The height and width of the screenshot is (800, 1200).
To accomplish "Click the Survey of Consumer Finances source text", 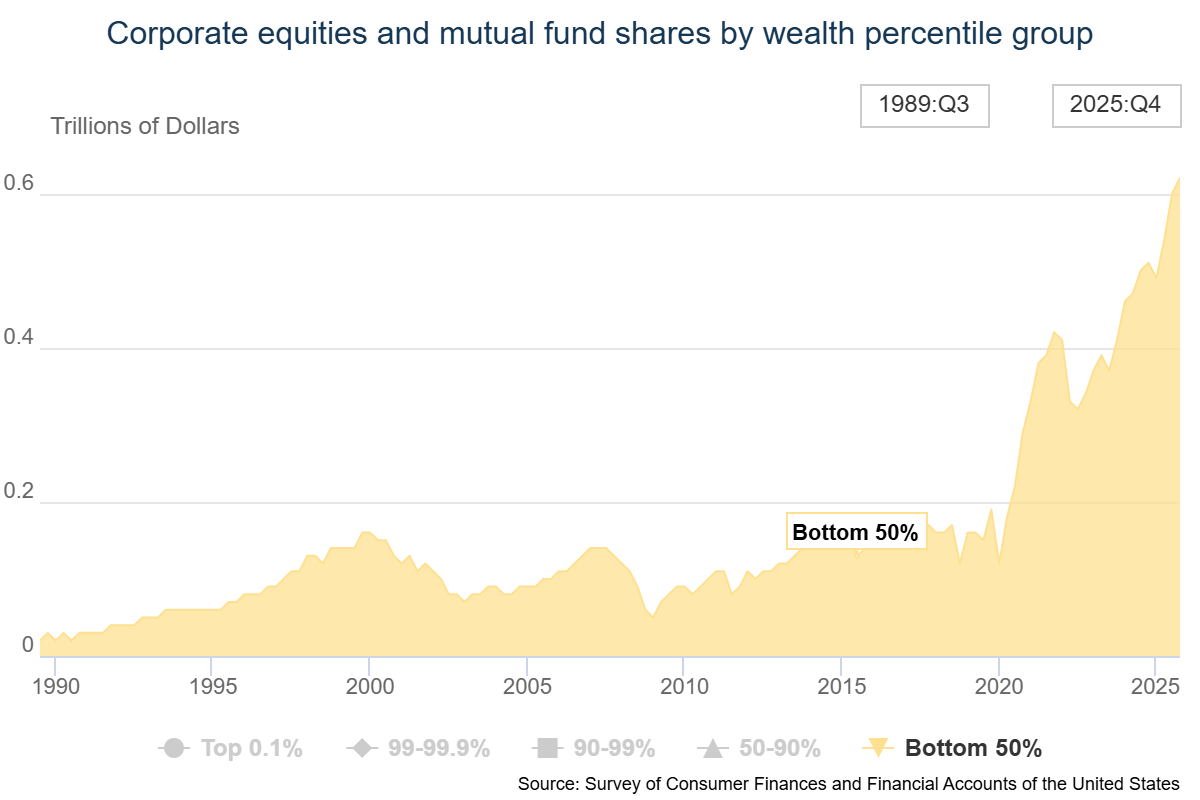I will coord(848,783).
